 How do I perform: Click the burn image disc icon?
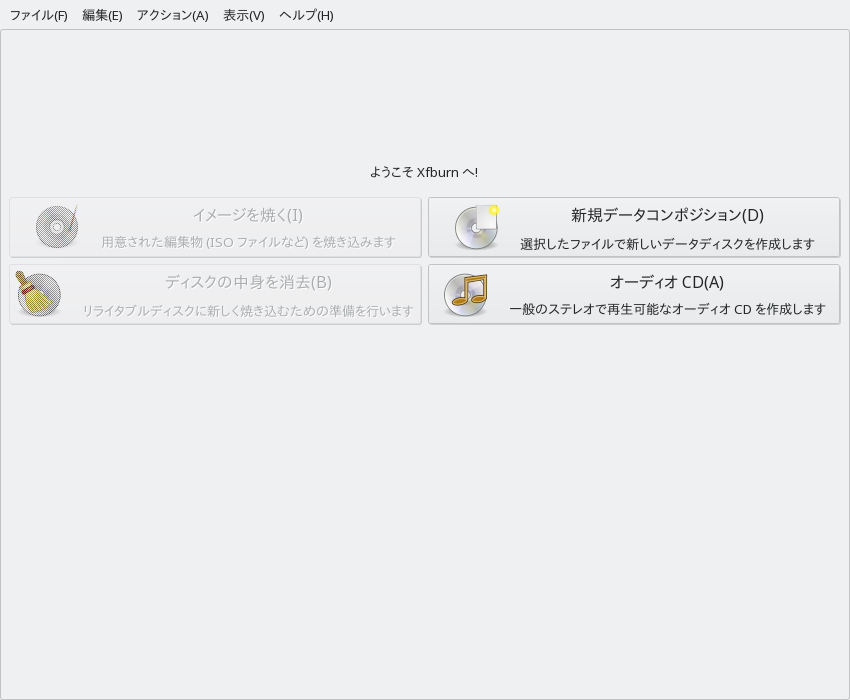tap(57, 227)
